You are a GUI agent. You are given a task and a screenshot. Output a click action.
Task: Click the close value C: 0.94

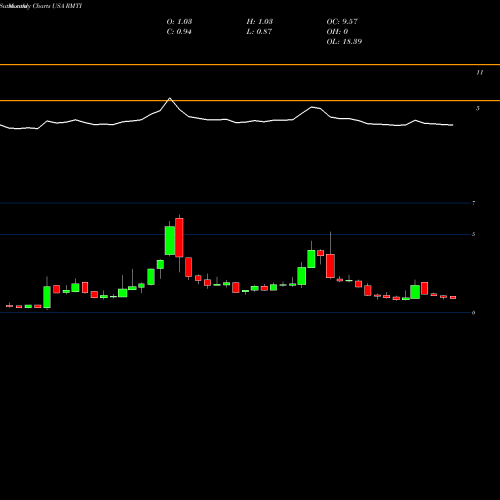click(x=179, y=32)
